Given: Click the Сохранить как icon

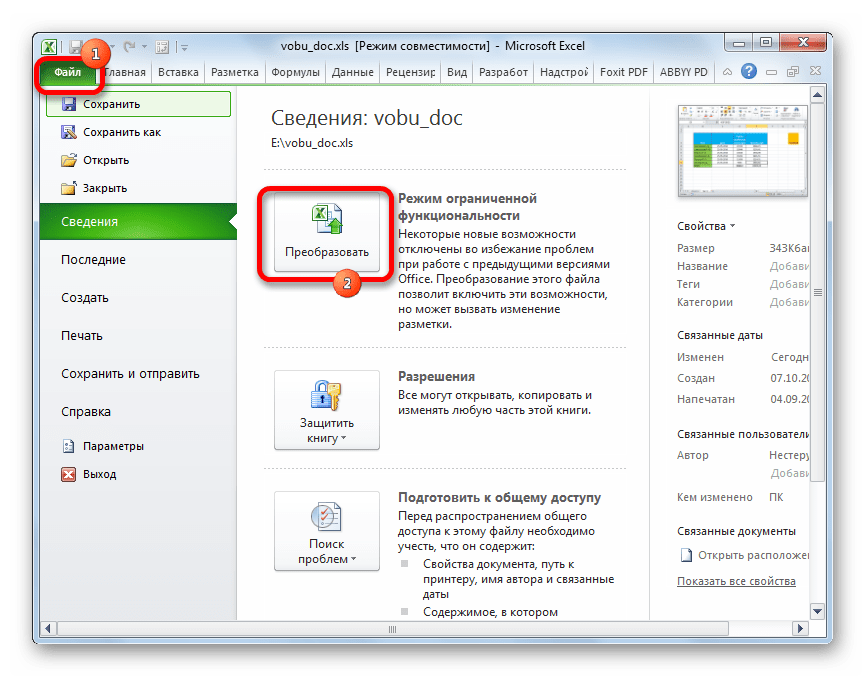Looking at the screenshot, I should tap(68, 133).
